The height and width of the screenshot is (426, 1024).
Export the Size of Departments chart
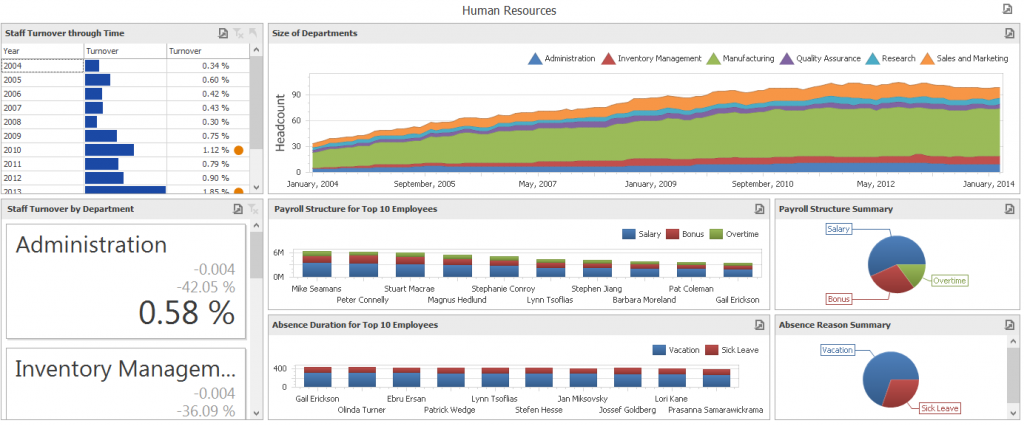coord(1007,34)
